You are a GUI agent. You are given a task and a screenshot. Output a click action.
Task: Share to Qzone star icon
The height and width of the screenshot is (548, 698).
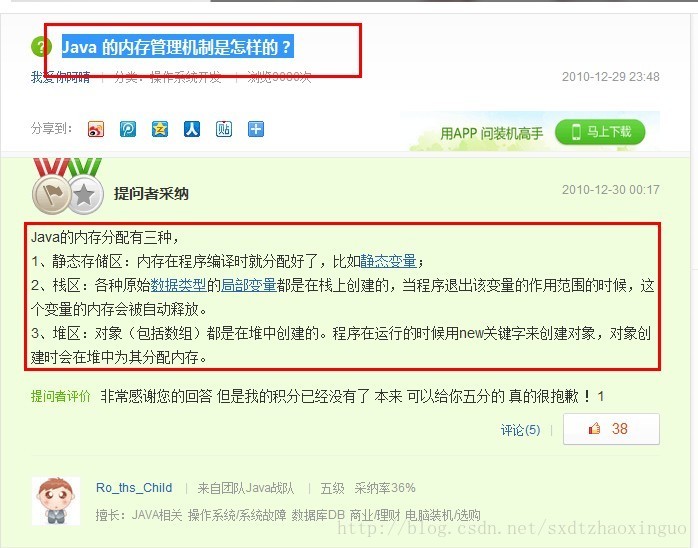pos(160,129)
